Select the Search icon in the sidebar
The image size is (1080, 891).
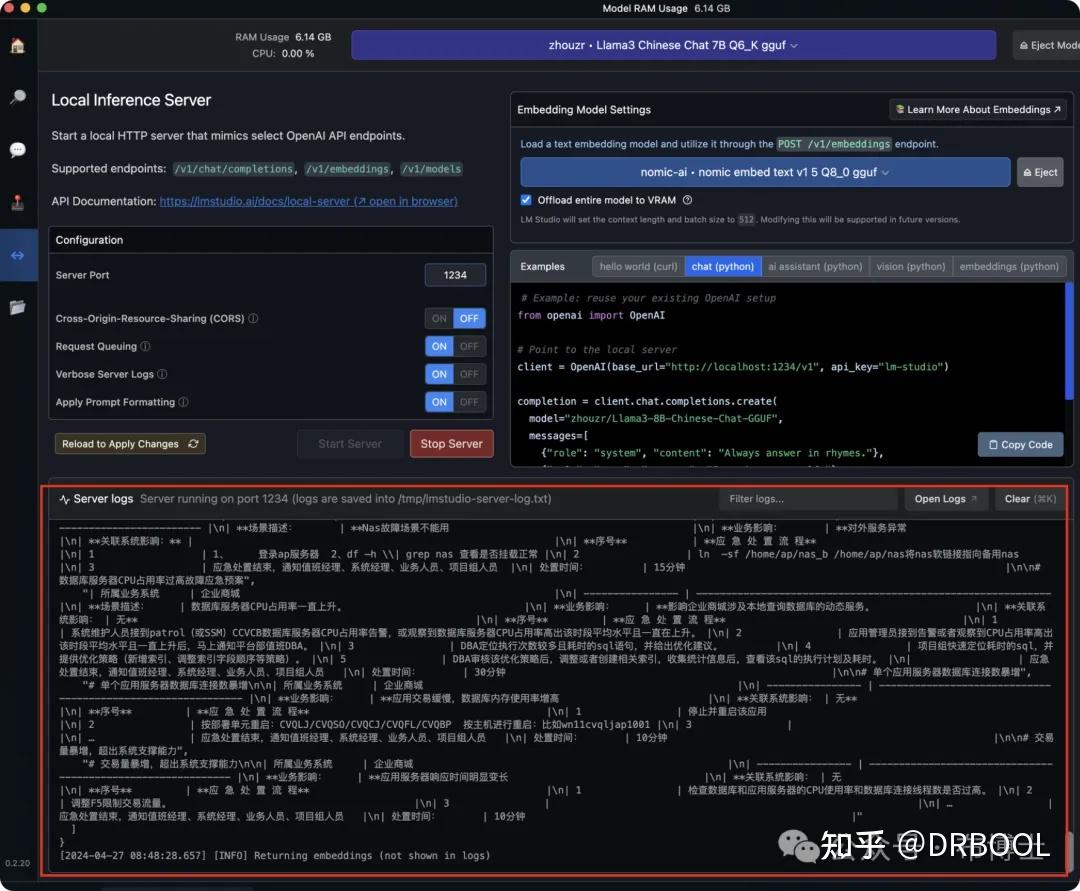18,96
